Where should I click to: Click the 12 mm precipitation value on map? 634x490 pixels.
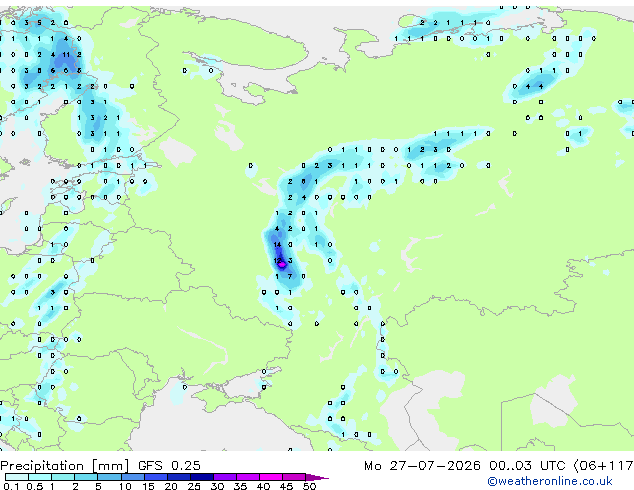[x=277, y=260]
